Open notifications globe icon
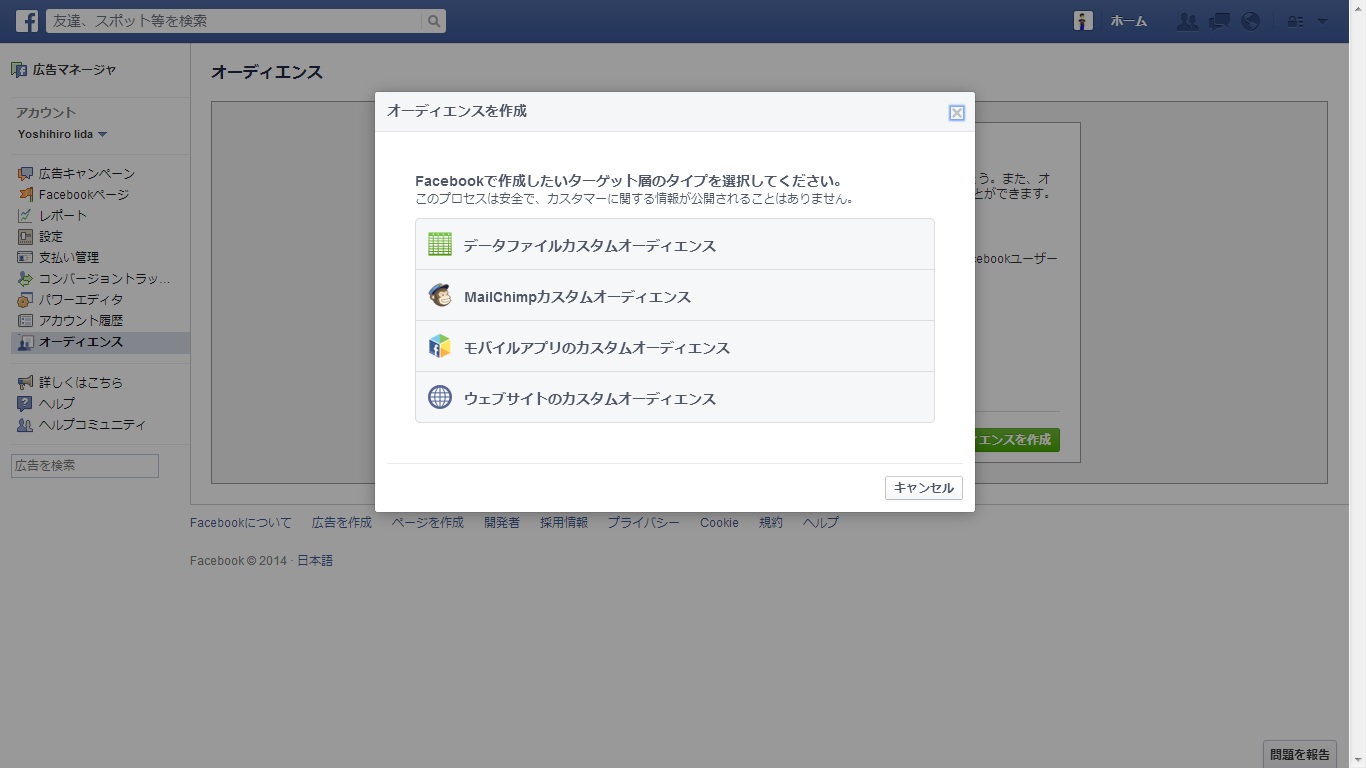The image size is (1366, 768). pyautogui.click(x=1250, y=21)
